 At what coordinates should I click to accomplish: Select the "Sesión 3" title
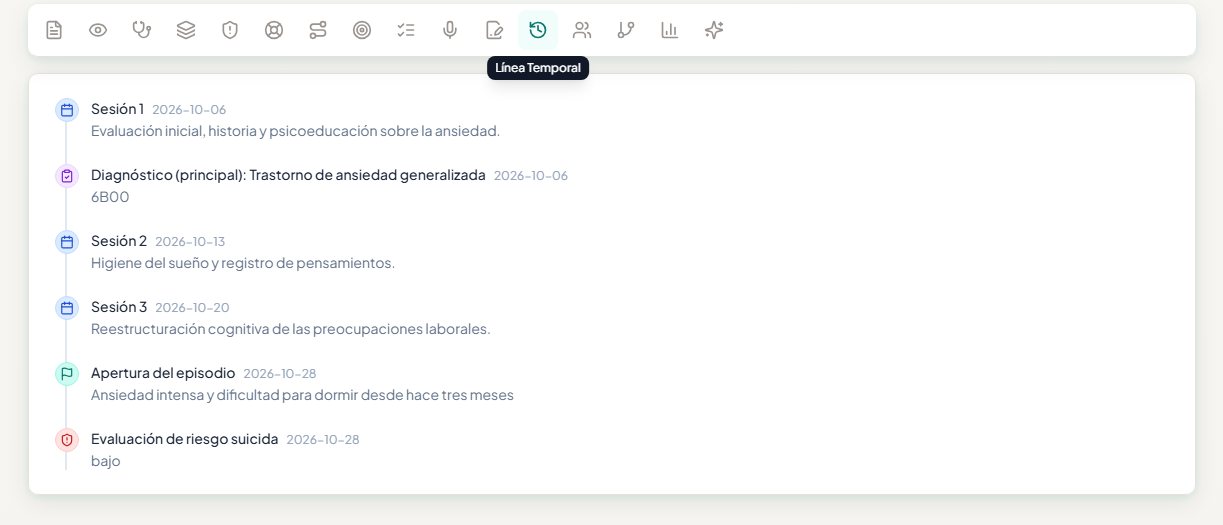[119, 307]
